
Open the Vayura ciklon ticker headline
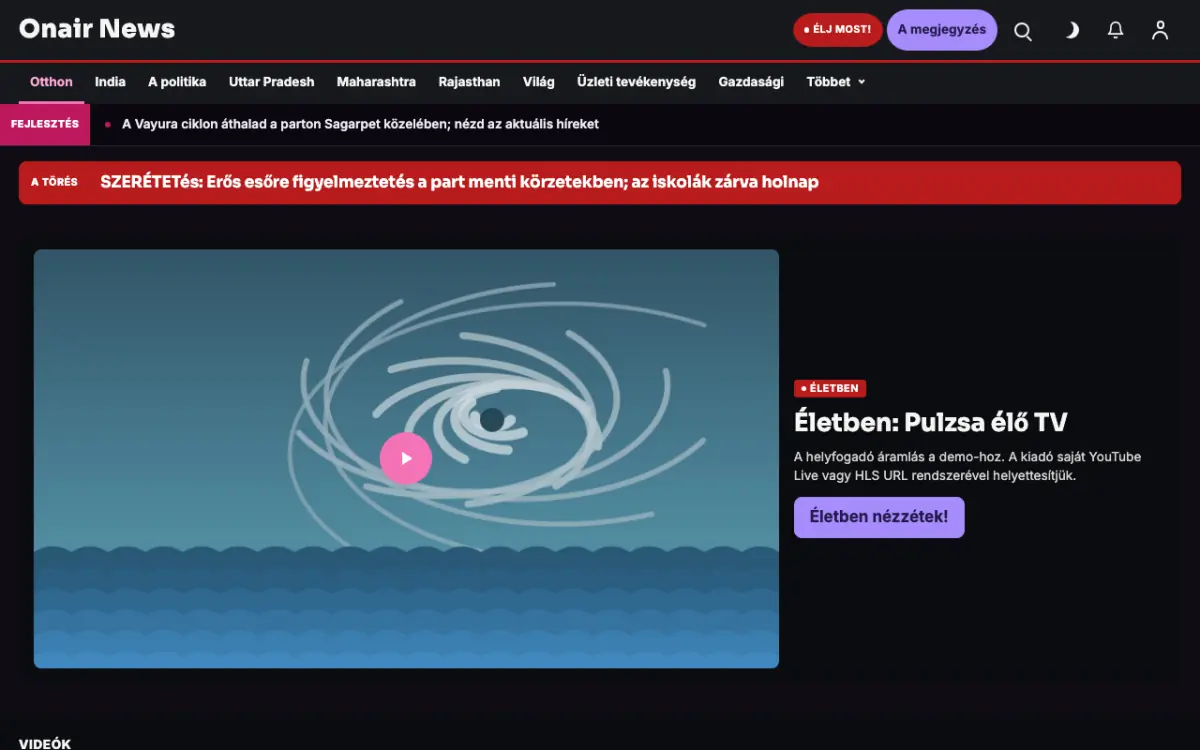click(x=360, y=124)
